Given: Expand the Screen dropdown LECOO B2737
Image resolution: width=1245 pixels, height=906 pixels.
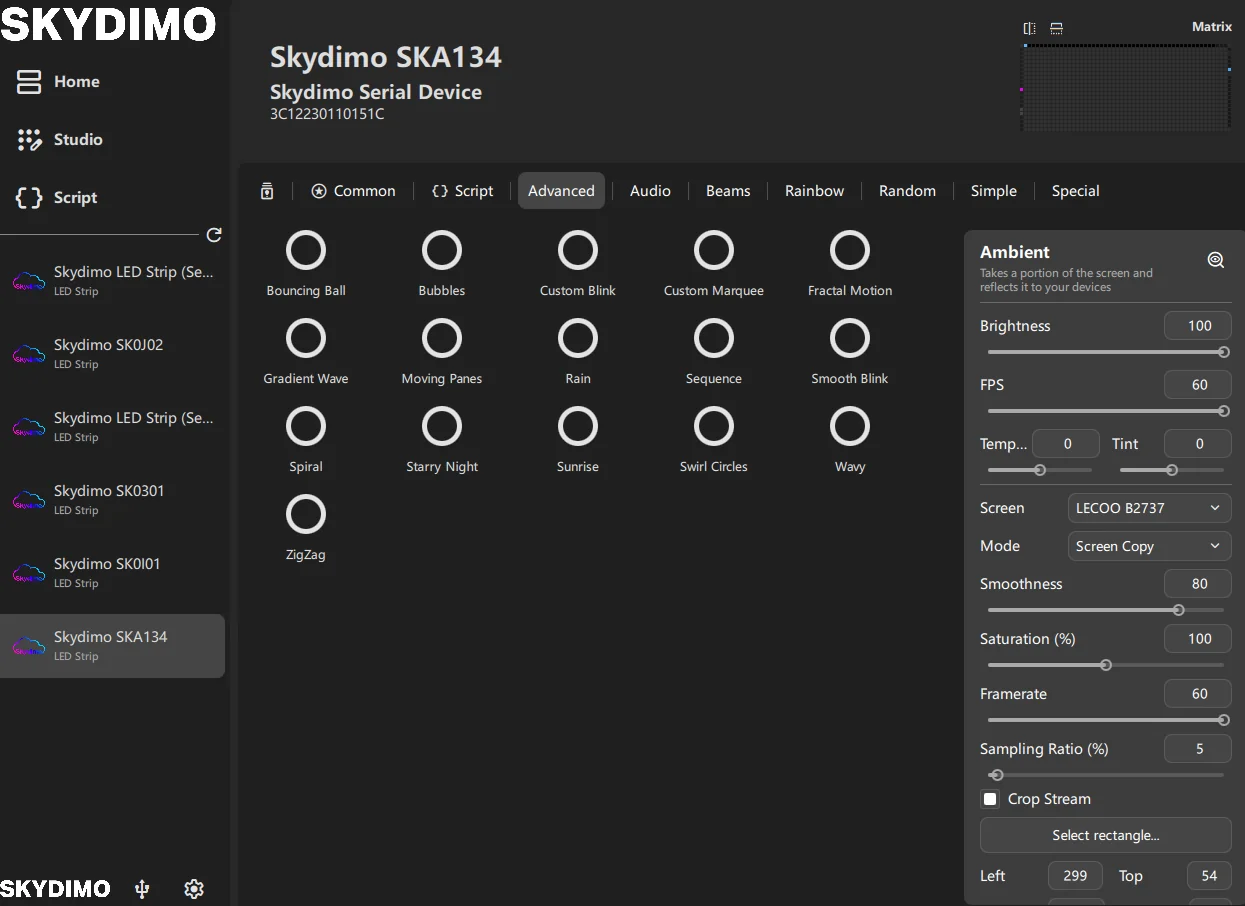Looking at the screenshot, I should coord(1149,508).
